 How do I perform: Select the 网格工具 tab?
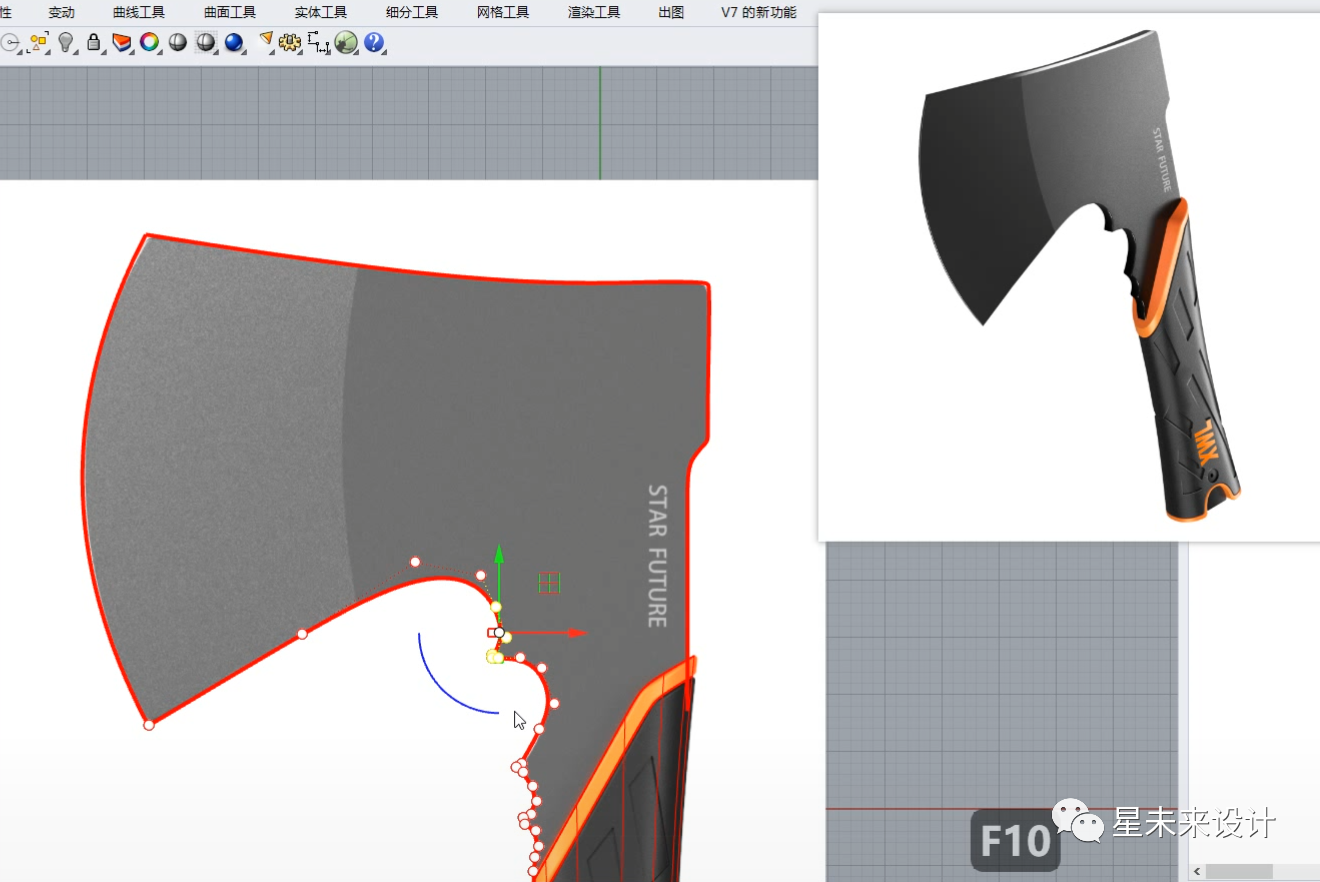pos(503,12)
